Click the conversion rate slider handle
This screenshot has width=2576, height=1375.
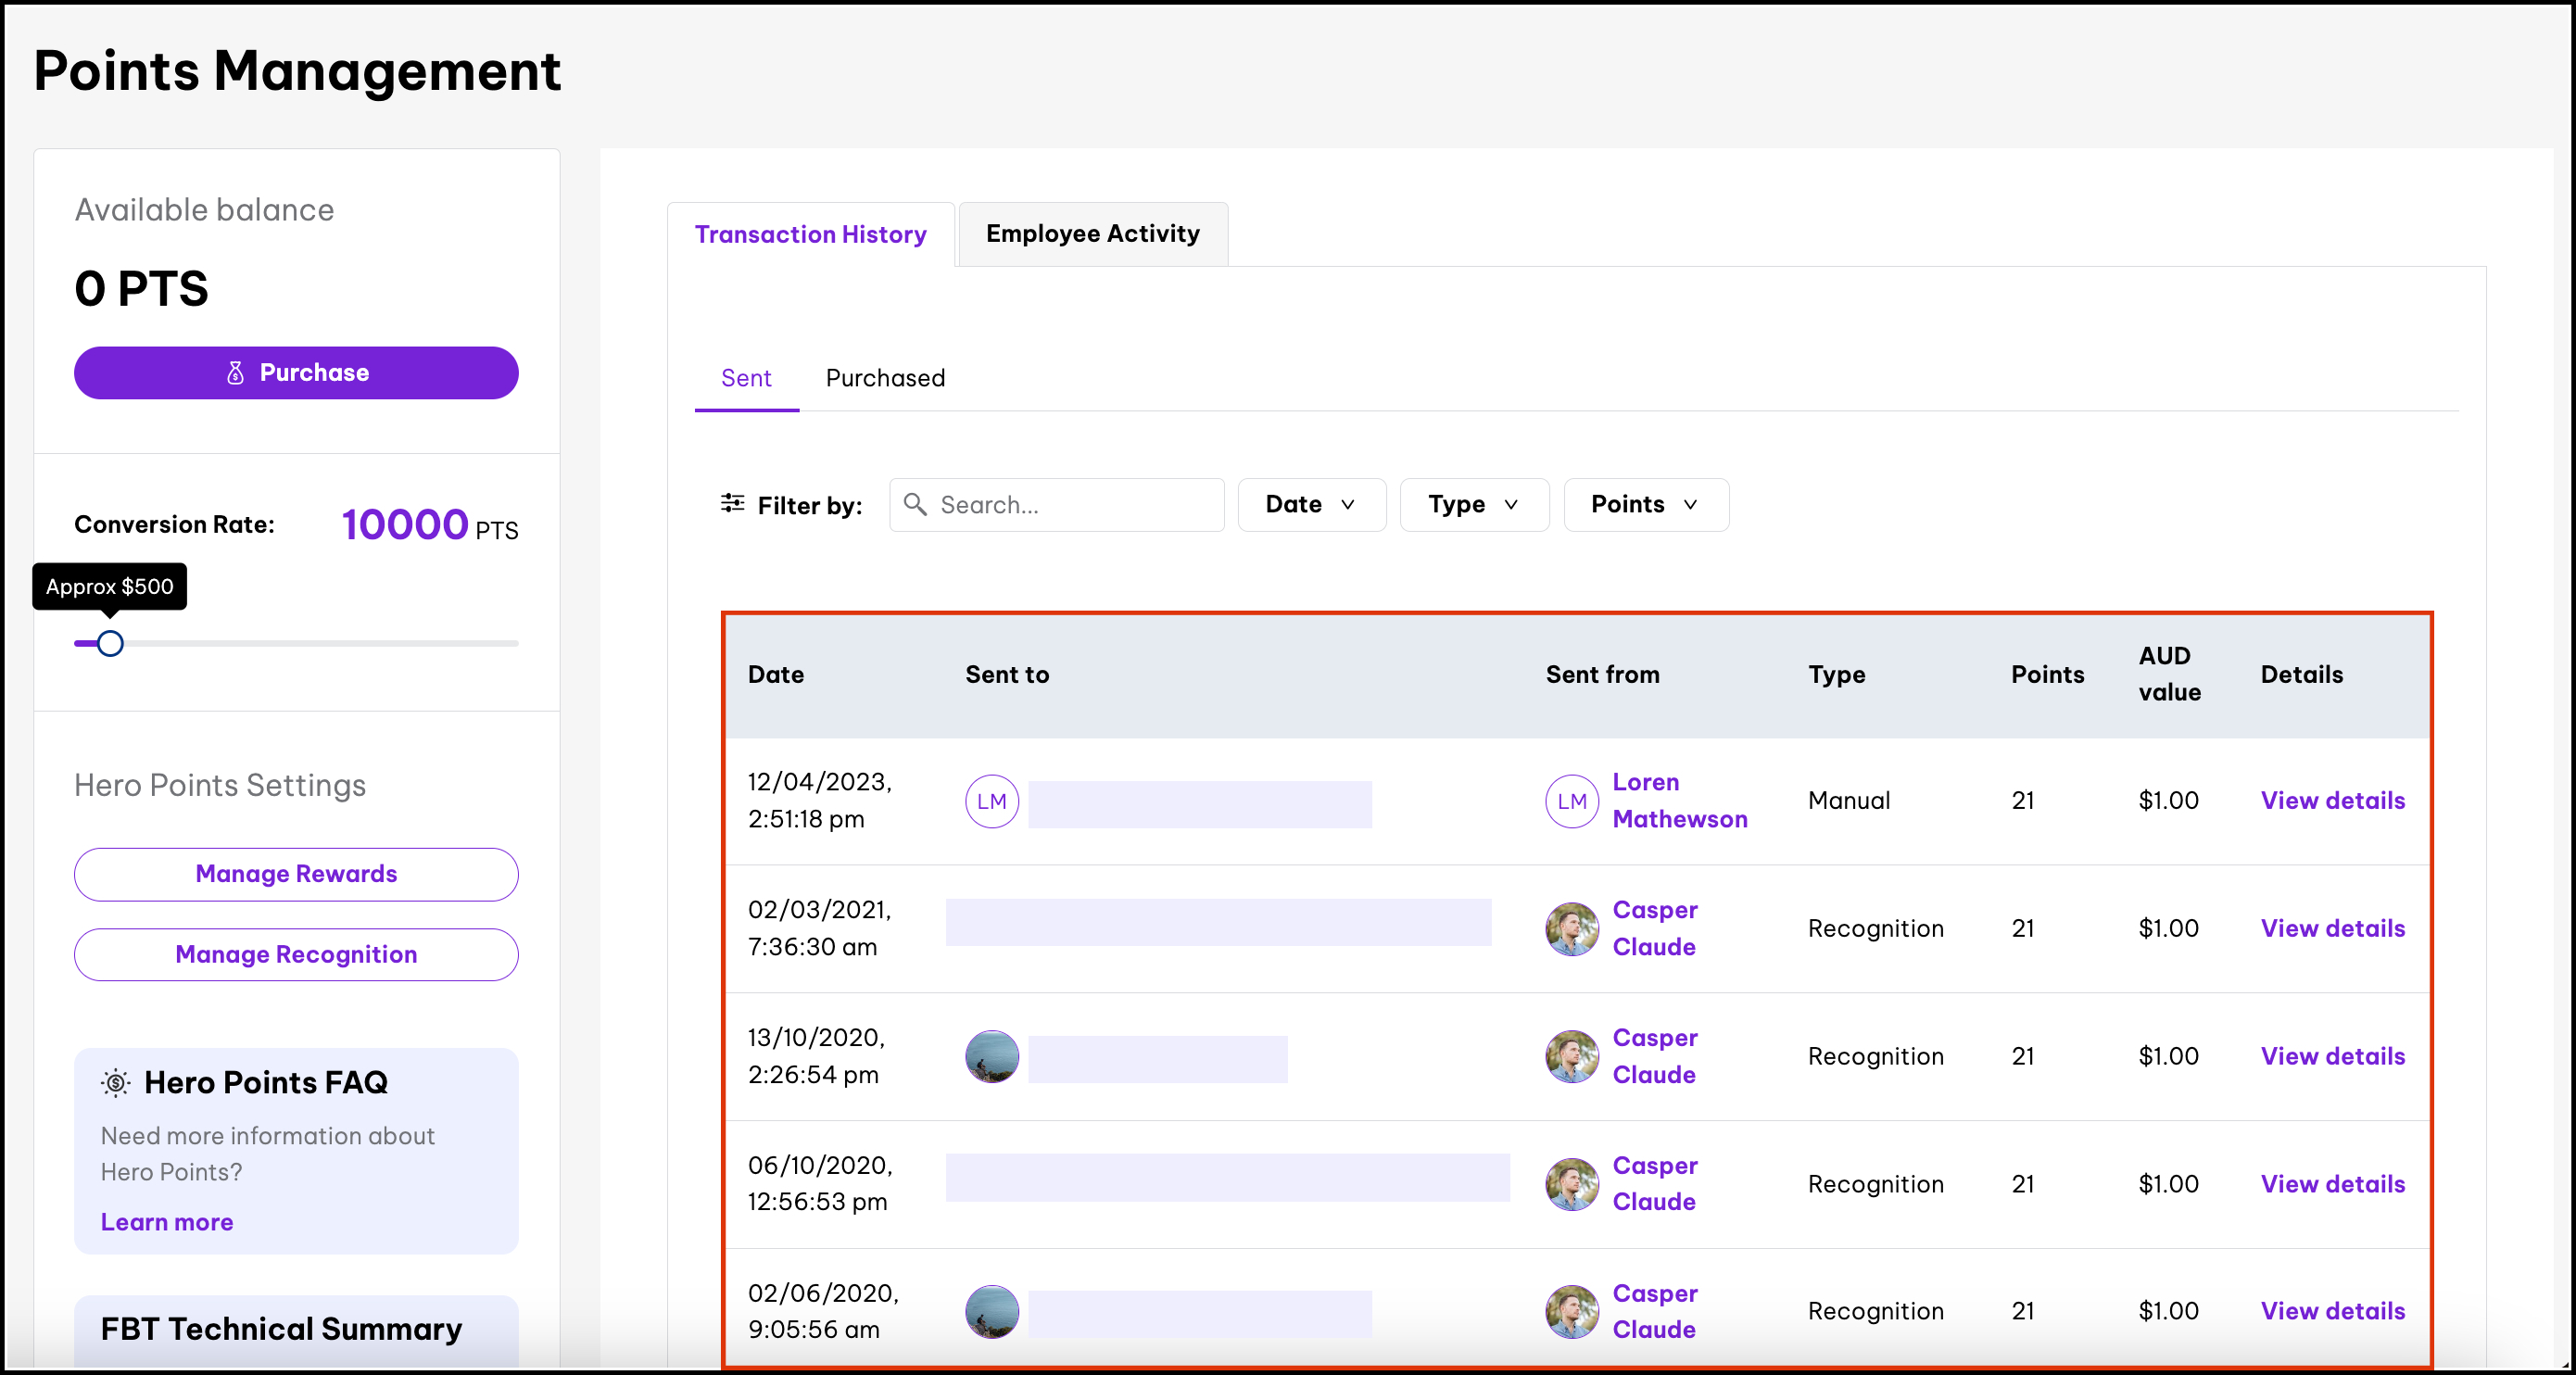(111, 643)
